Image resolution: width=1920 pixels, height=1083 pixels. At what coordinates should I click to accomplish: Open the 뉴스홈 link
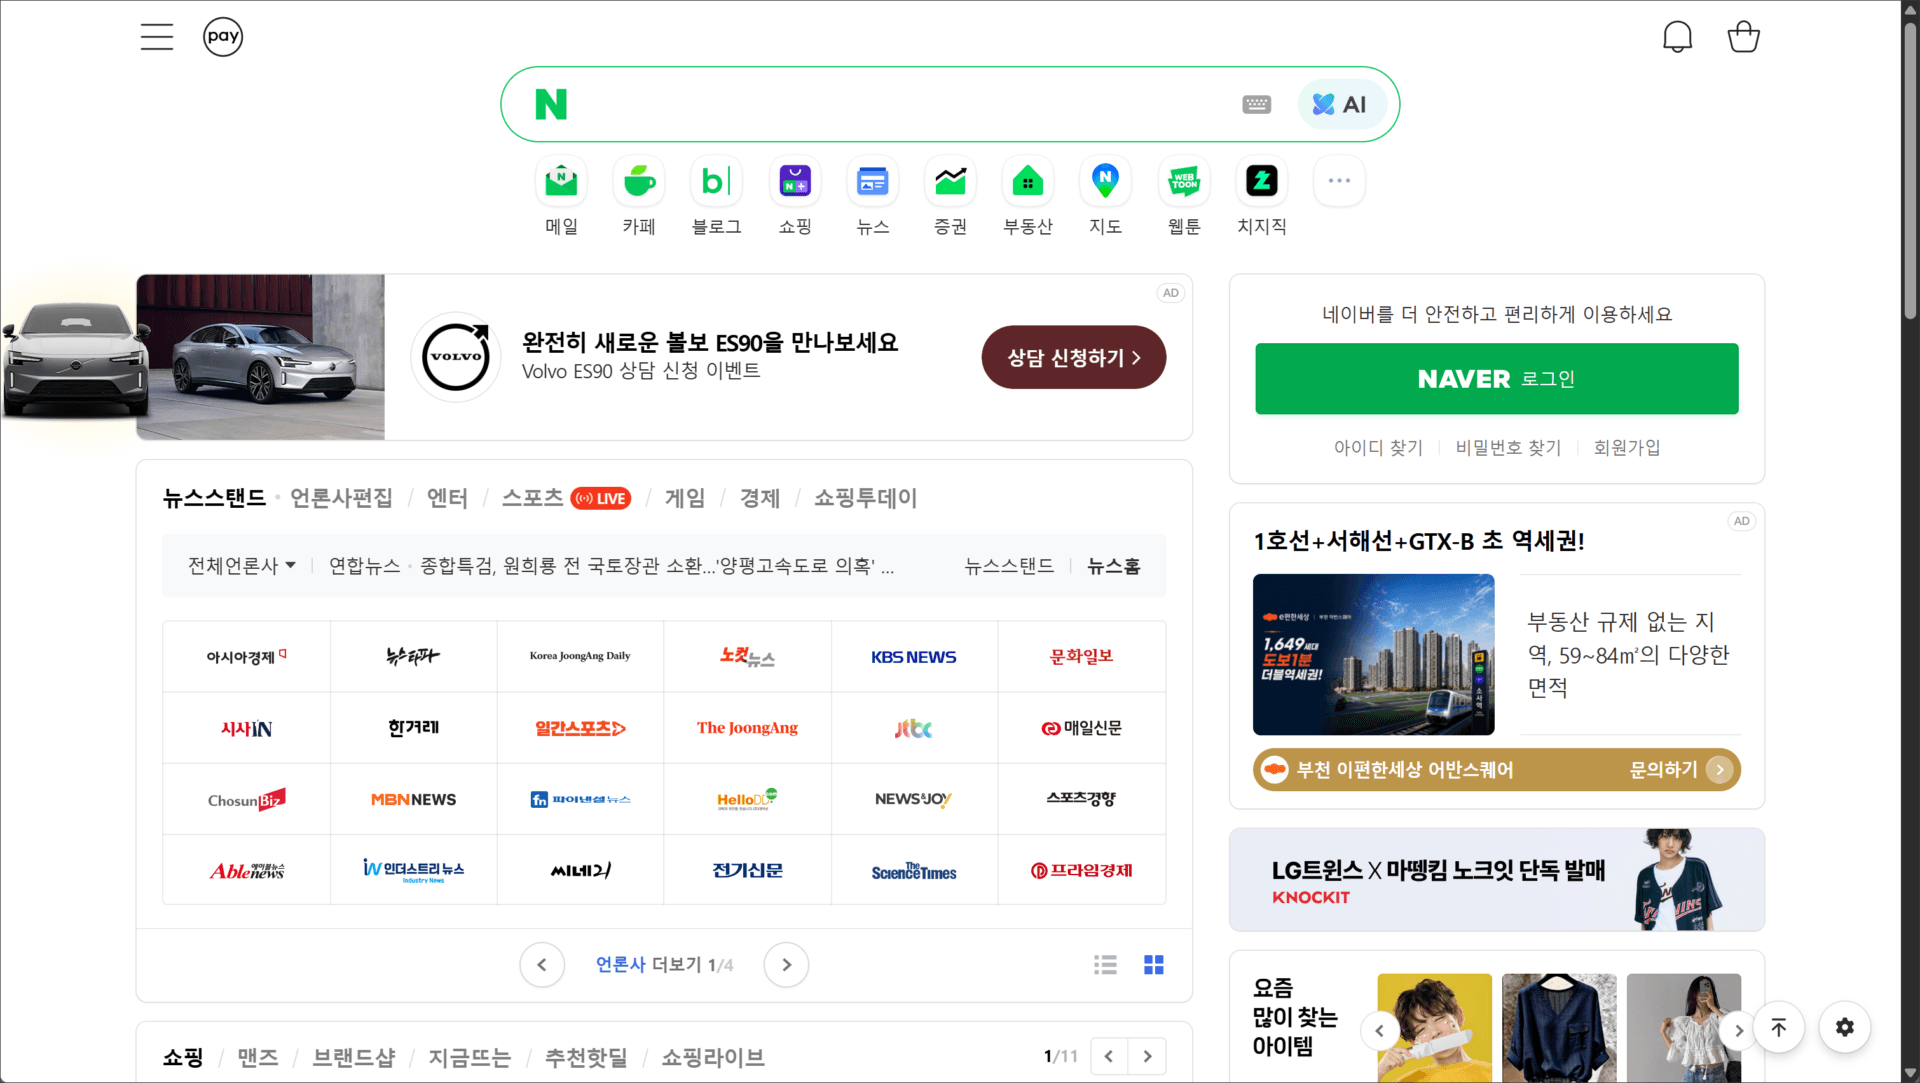click(x=1113, y=566)
